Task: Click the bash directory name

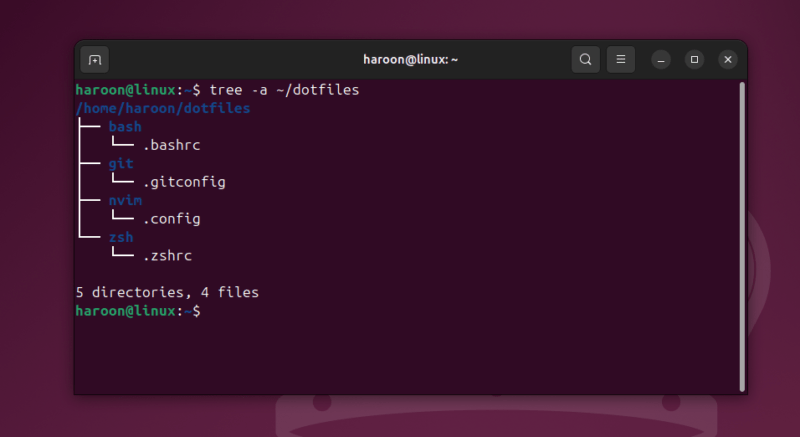Action: [x=125, y=127]
